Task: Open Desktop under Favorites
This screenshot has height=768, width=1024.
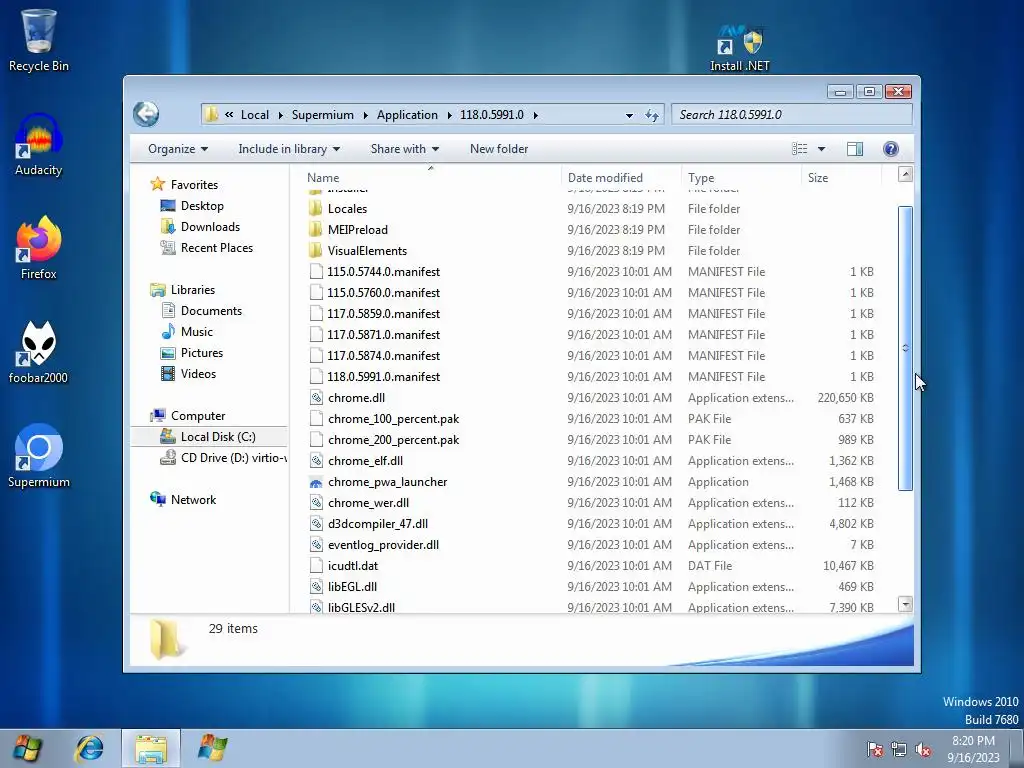Action: point(191,206)
